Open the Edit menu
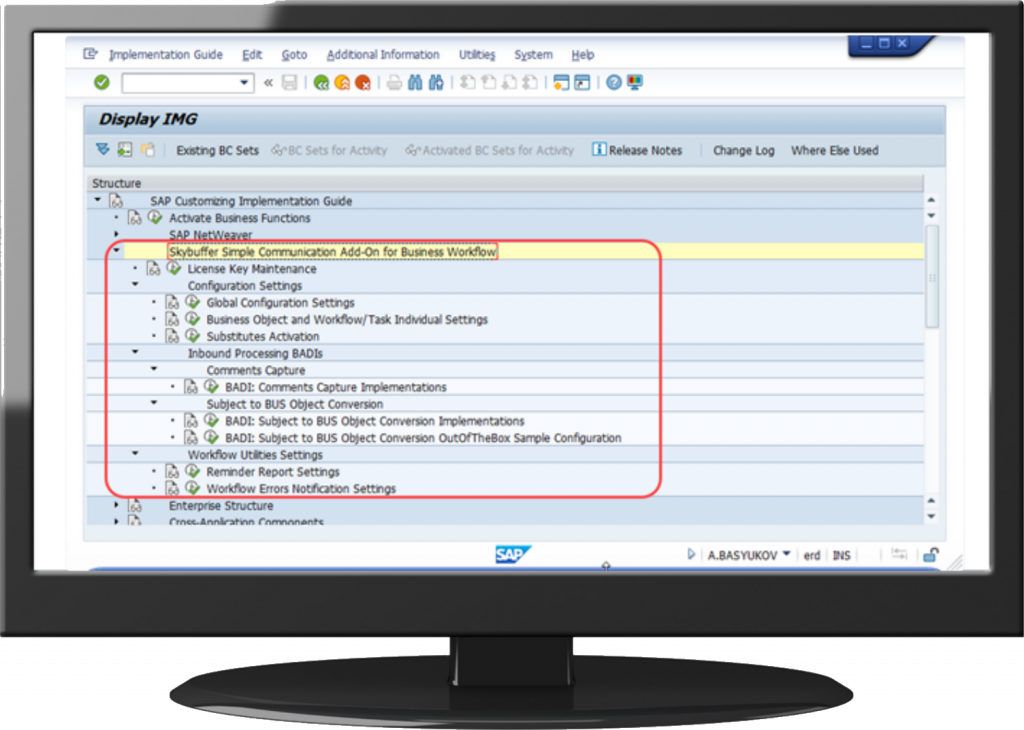The image size is (1024, 730). 252,55
